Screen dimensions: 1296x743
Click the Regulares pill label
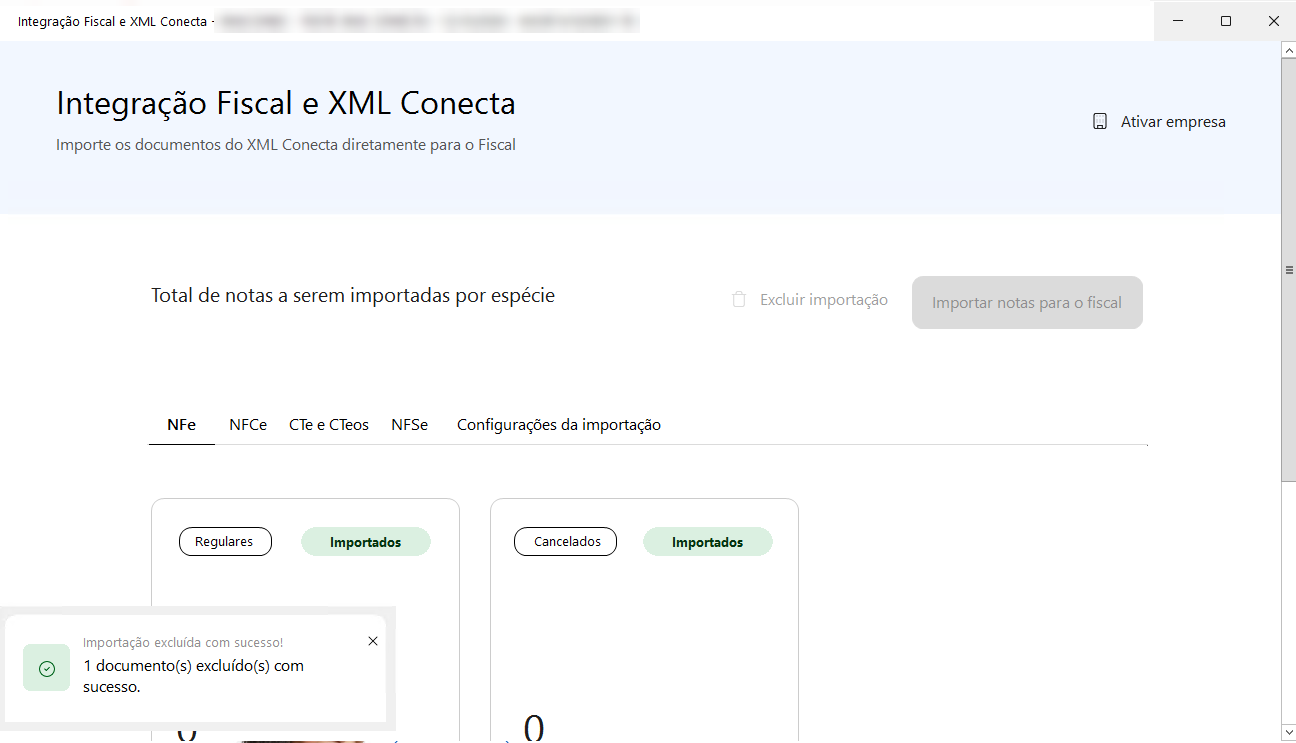click(225, 542)
